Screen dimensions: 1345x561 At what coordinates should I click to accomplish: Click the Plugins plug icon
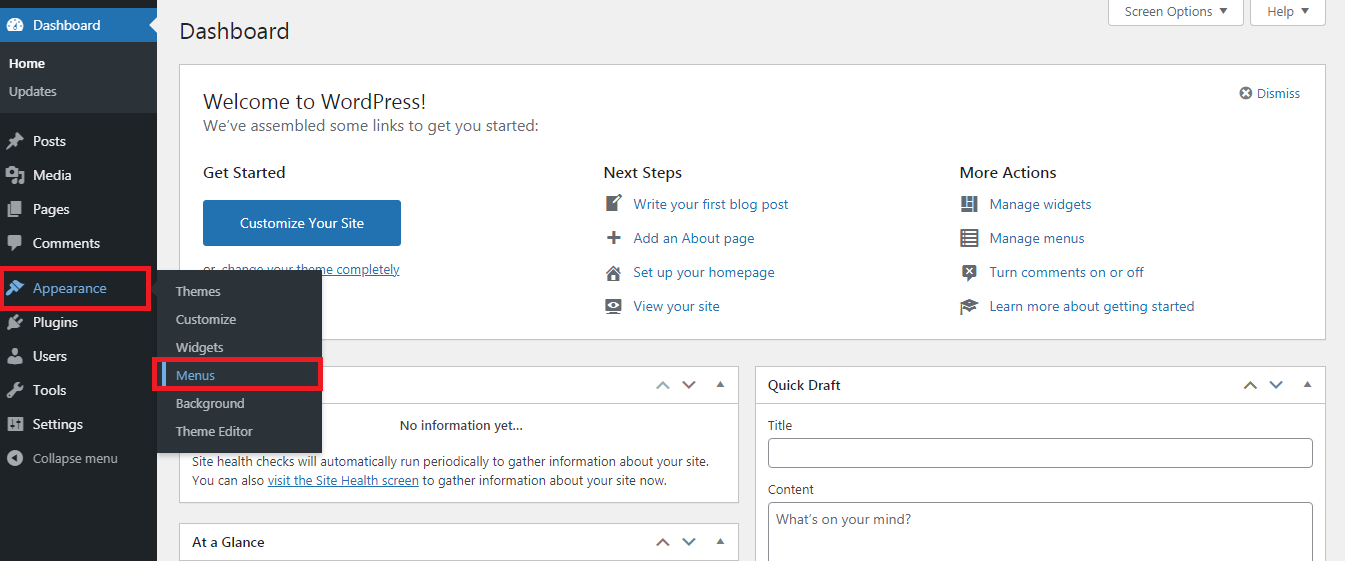[x=15, y=322]
